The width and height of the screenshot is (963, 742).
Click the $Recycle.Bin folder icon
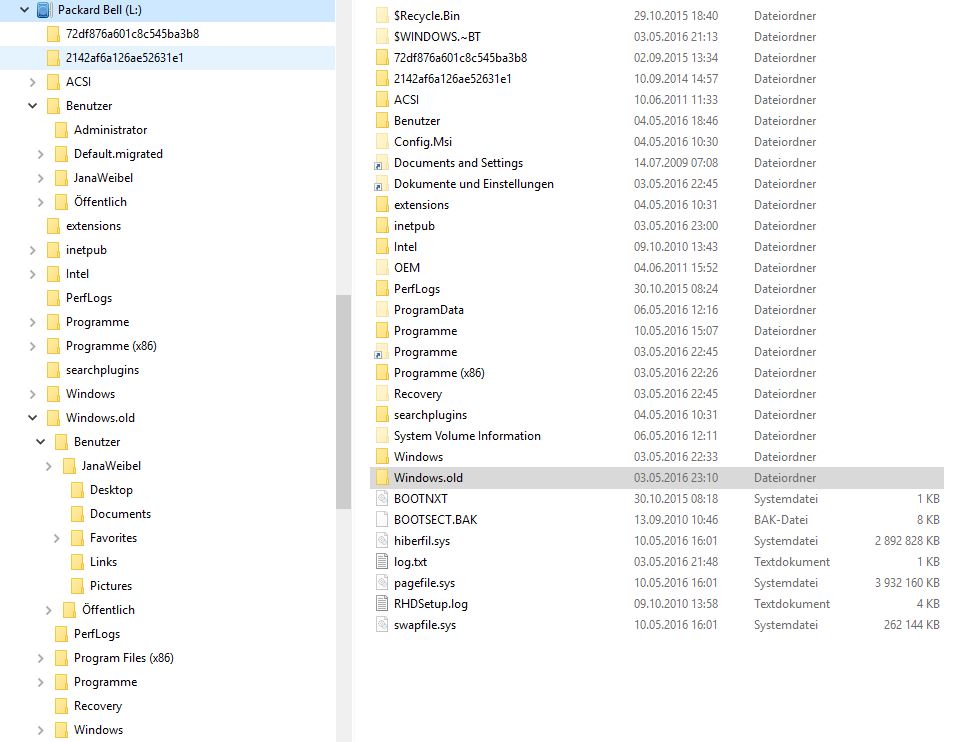(381, 15)
